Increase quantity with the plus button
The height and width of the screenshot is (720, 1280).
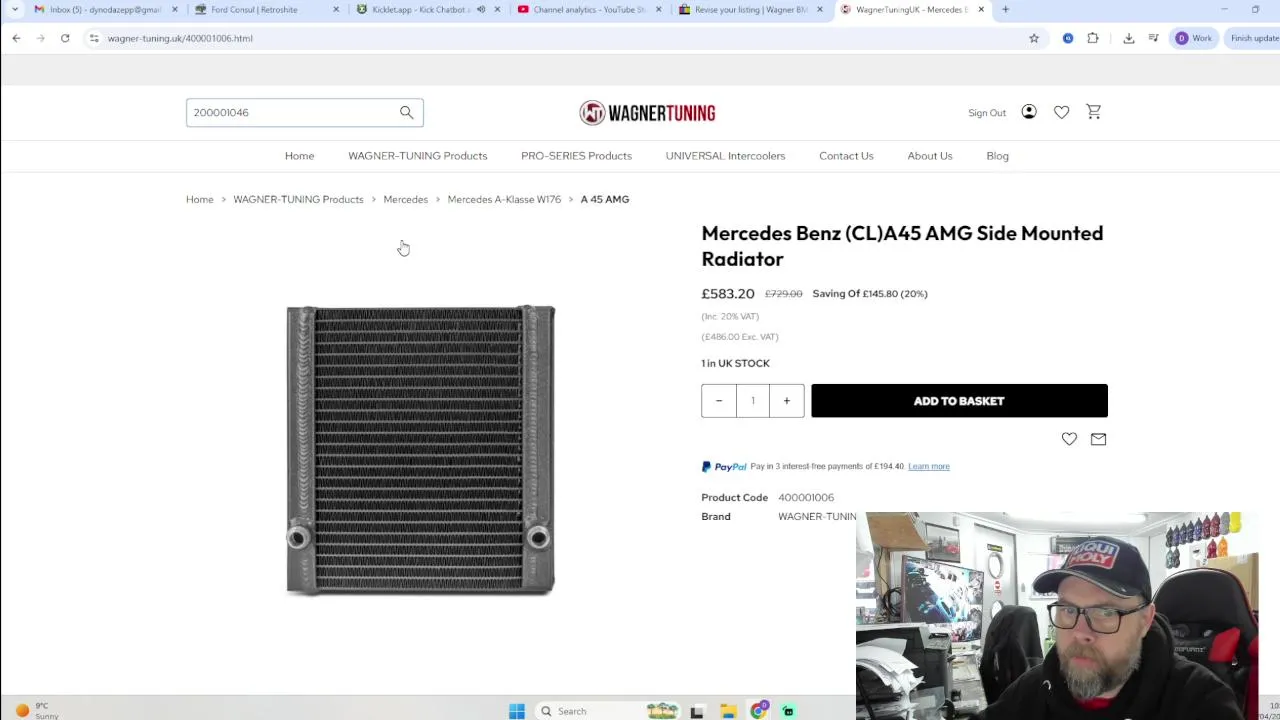787,401
